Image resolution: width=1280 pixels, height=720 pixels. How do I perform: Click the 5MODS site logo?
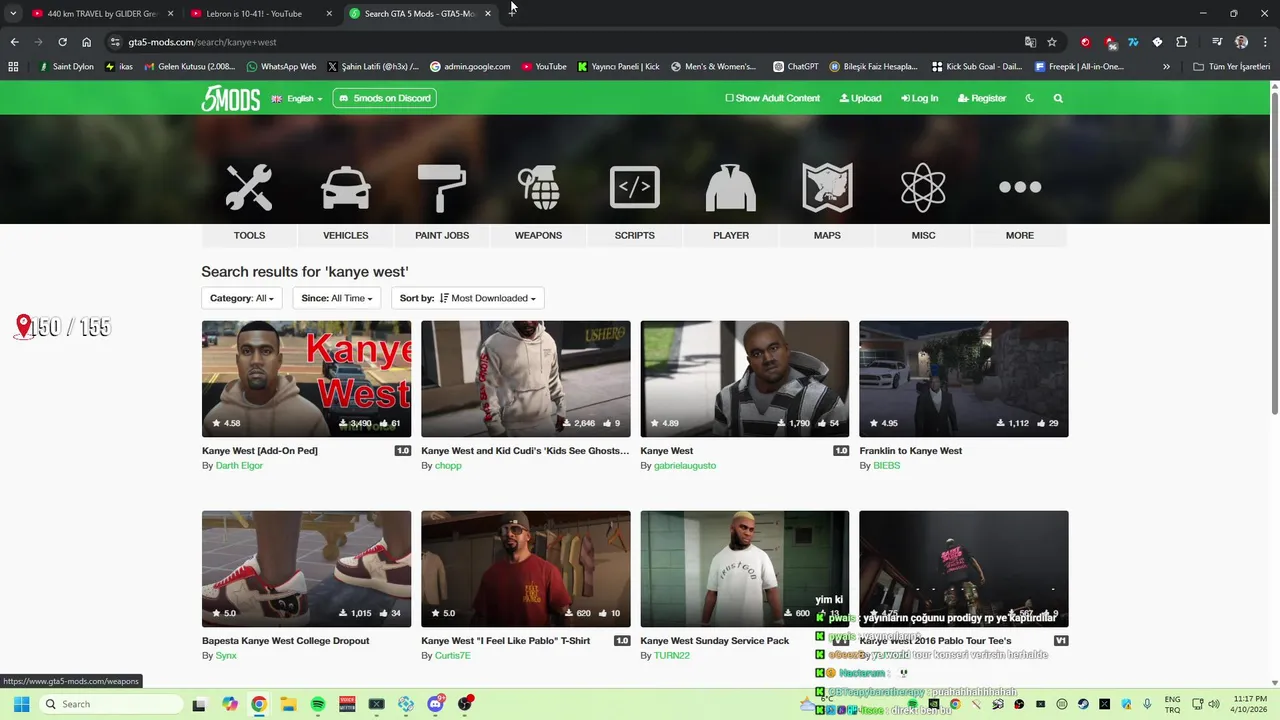[231, 98]
